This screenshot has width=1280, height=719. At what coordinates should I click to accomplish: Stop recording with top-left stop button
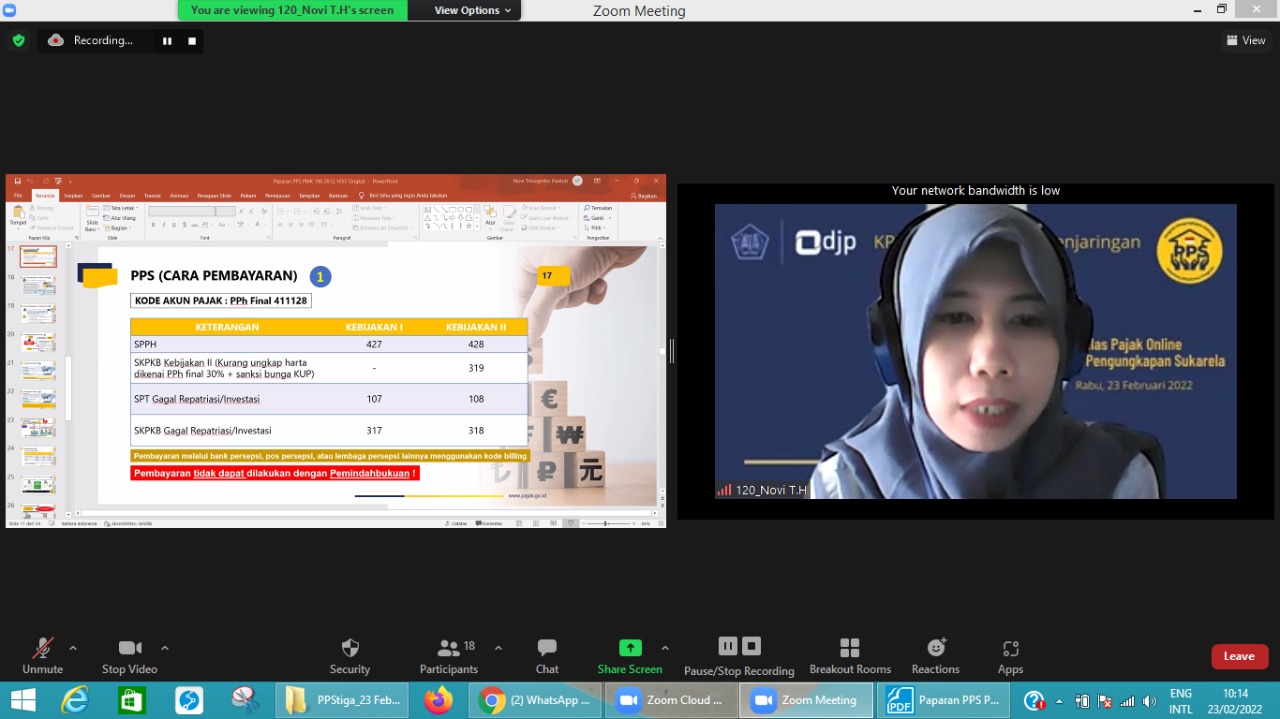192,41
